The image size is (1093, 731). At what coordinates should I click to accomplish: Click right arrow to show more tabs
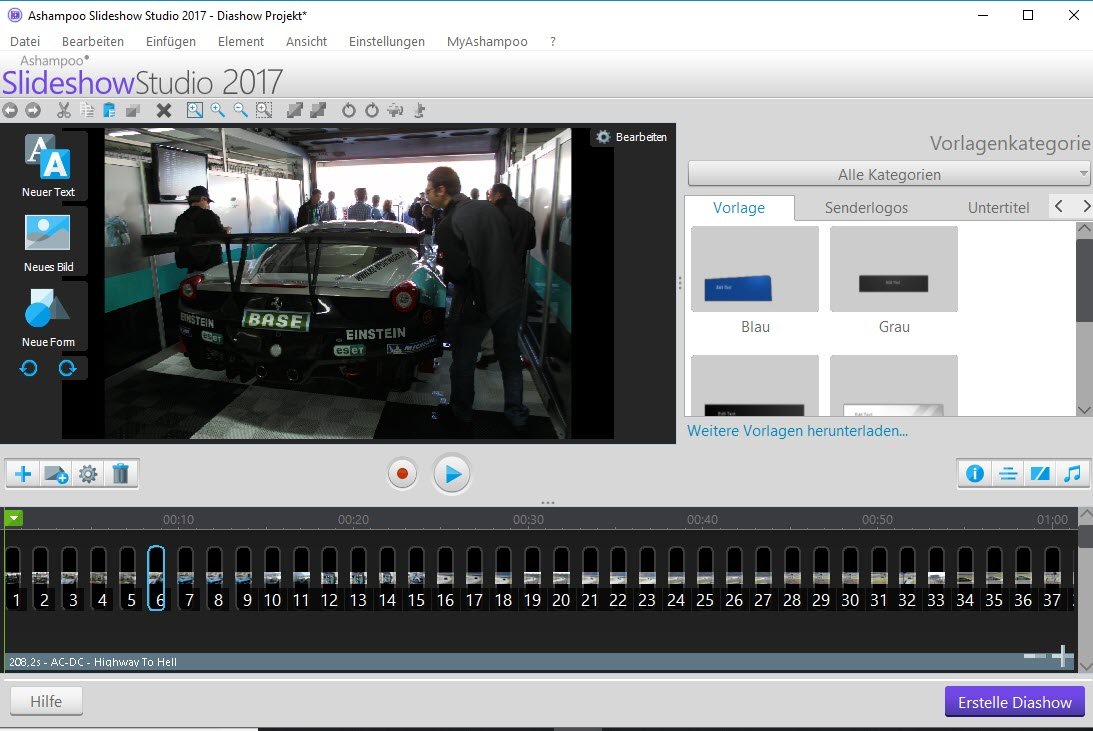[1086, 207]
